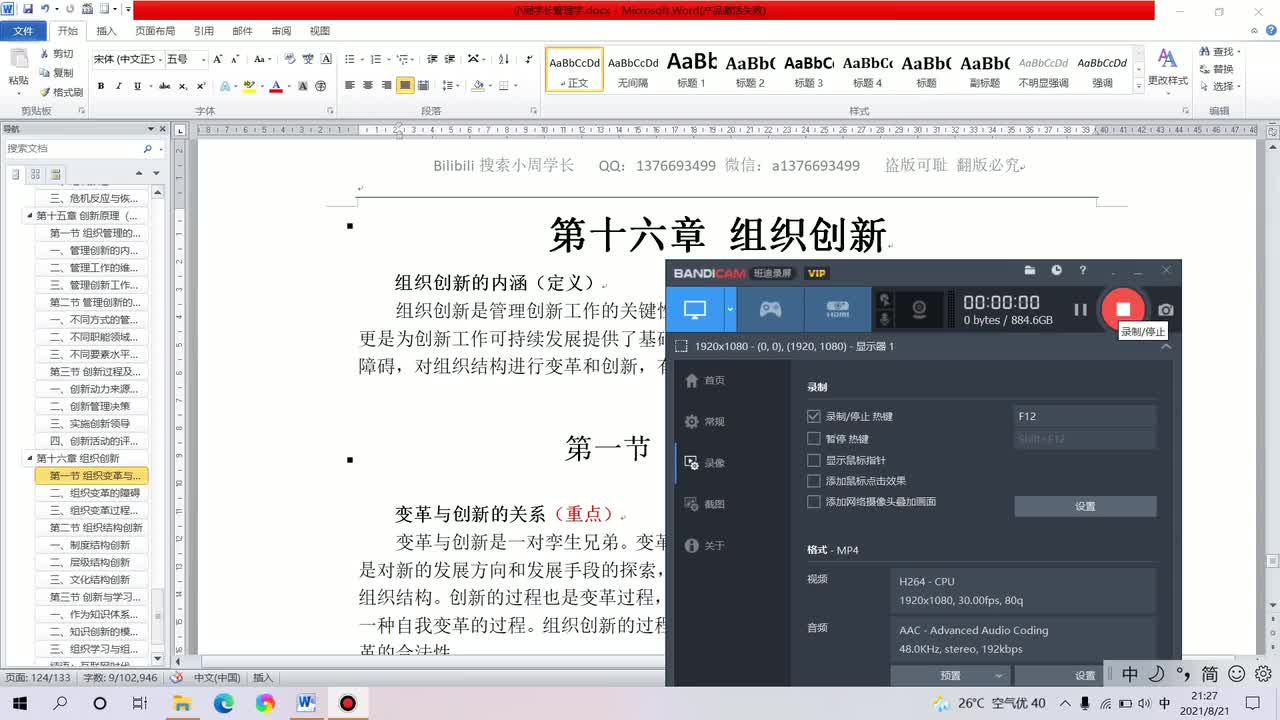Select game recording mode gamepad icon

click(770, 309)
